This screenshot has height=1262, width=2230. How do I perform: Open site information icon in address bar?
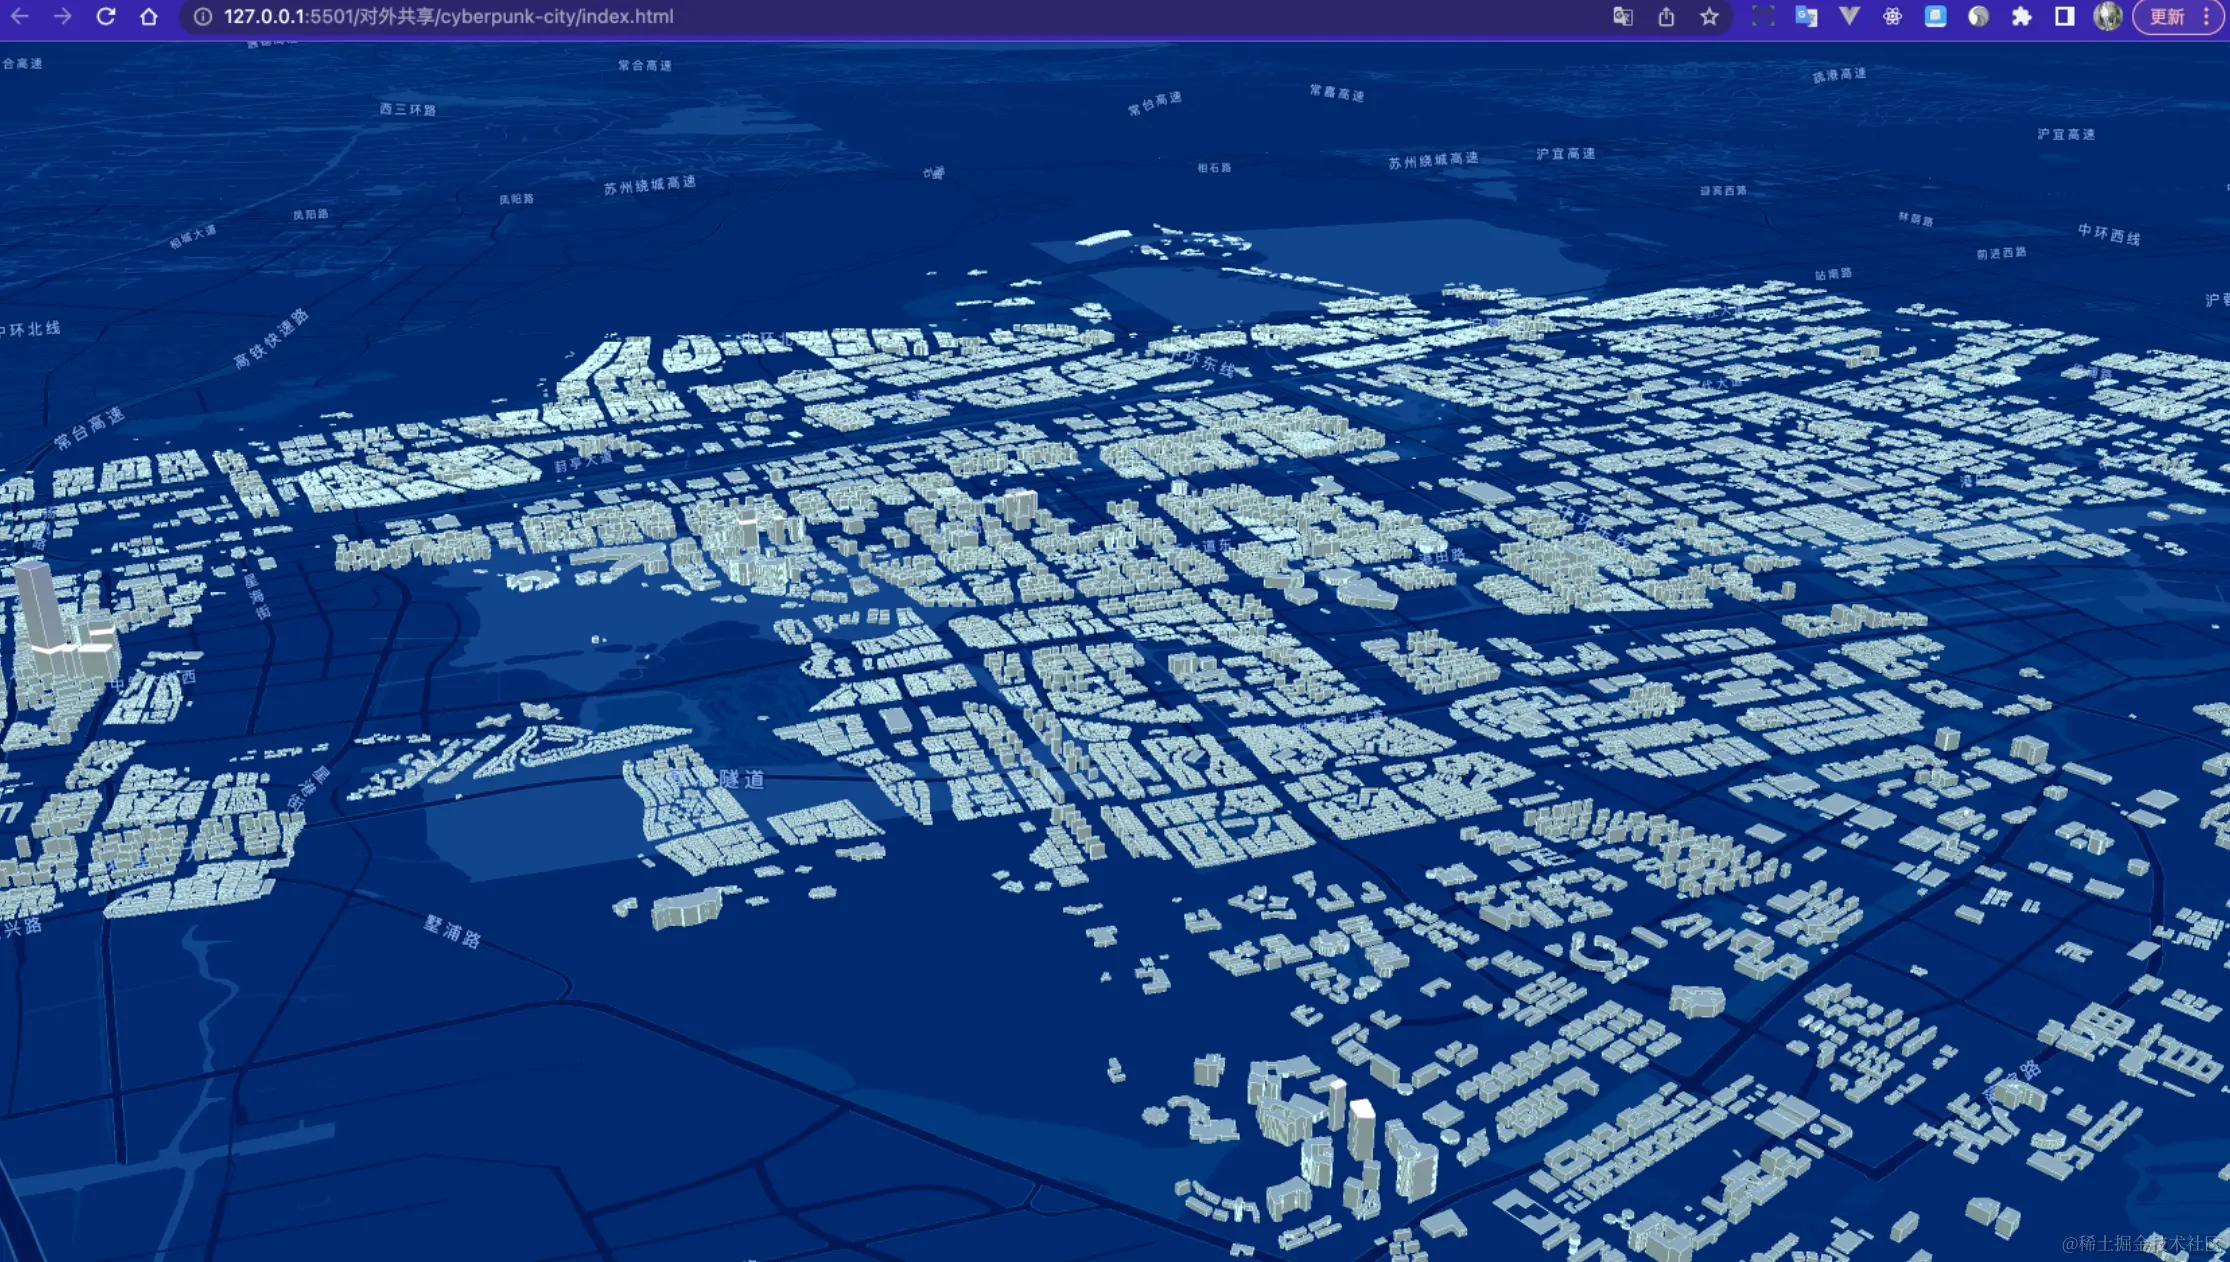click(x=202, y=16)
